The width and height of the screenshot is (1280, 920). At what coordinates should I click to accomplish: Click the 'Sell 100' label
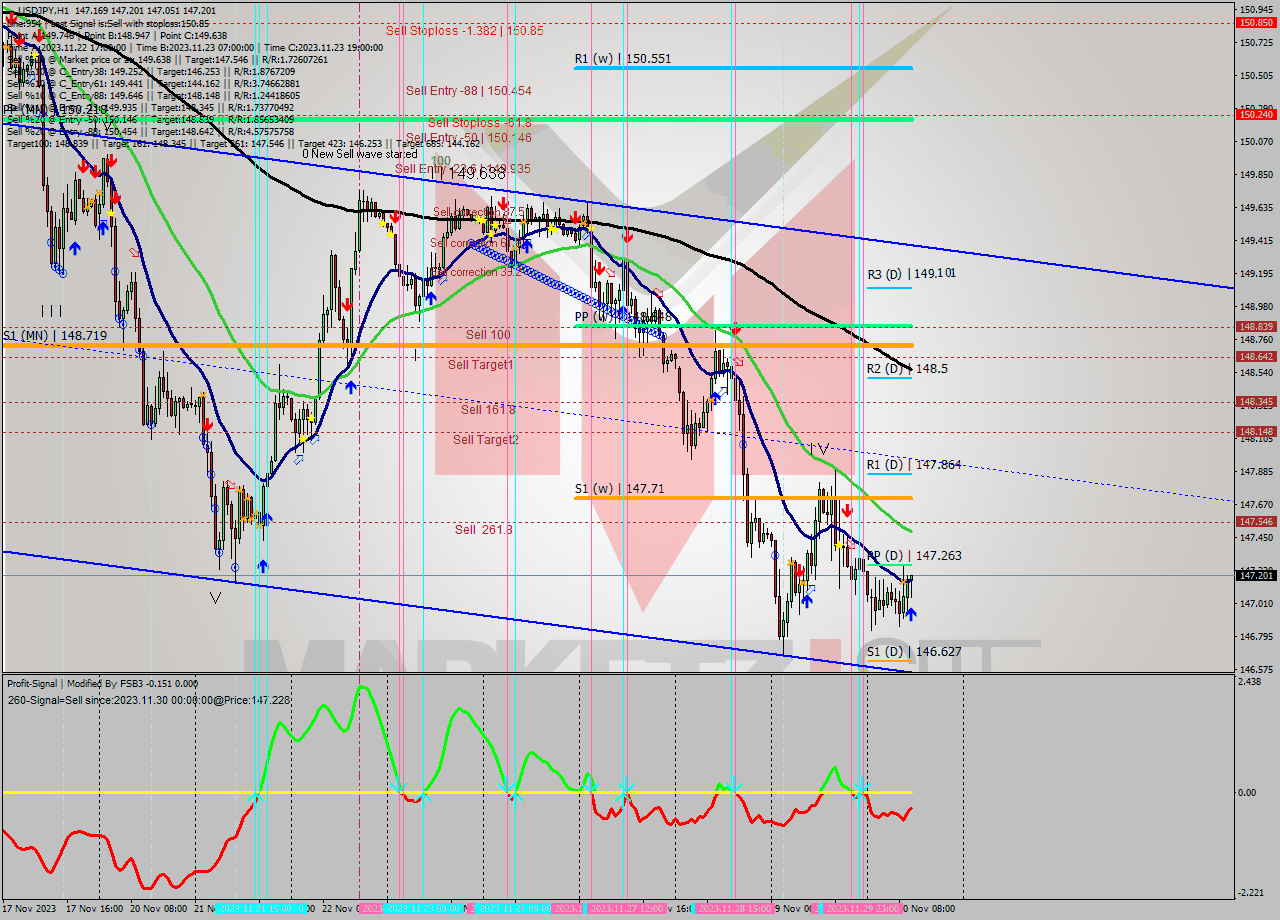[488, 335]
